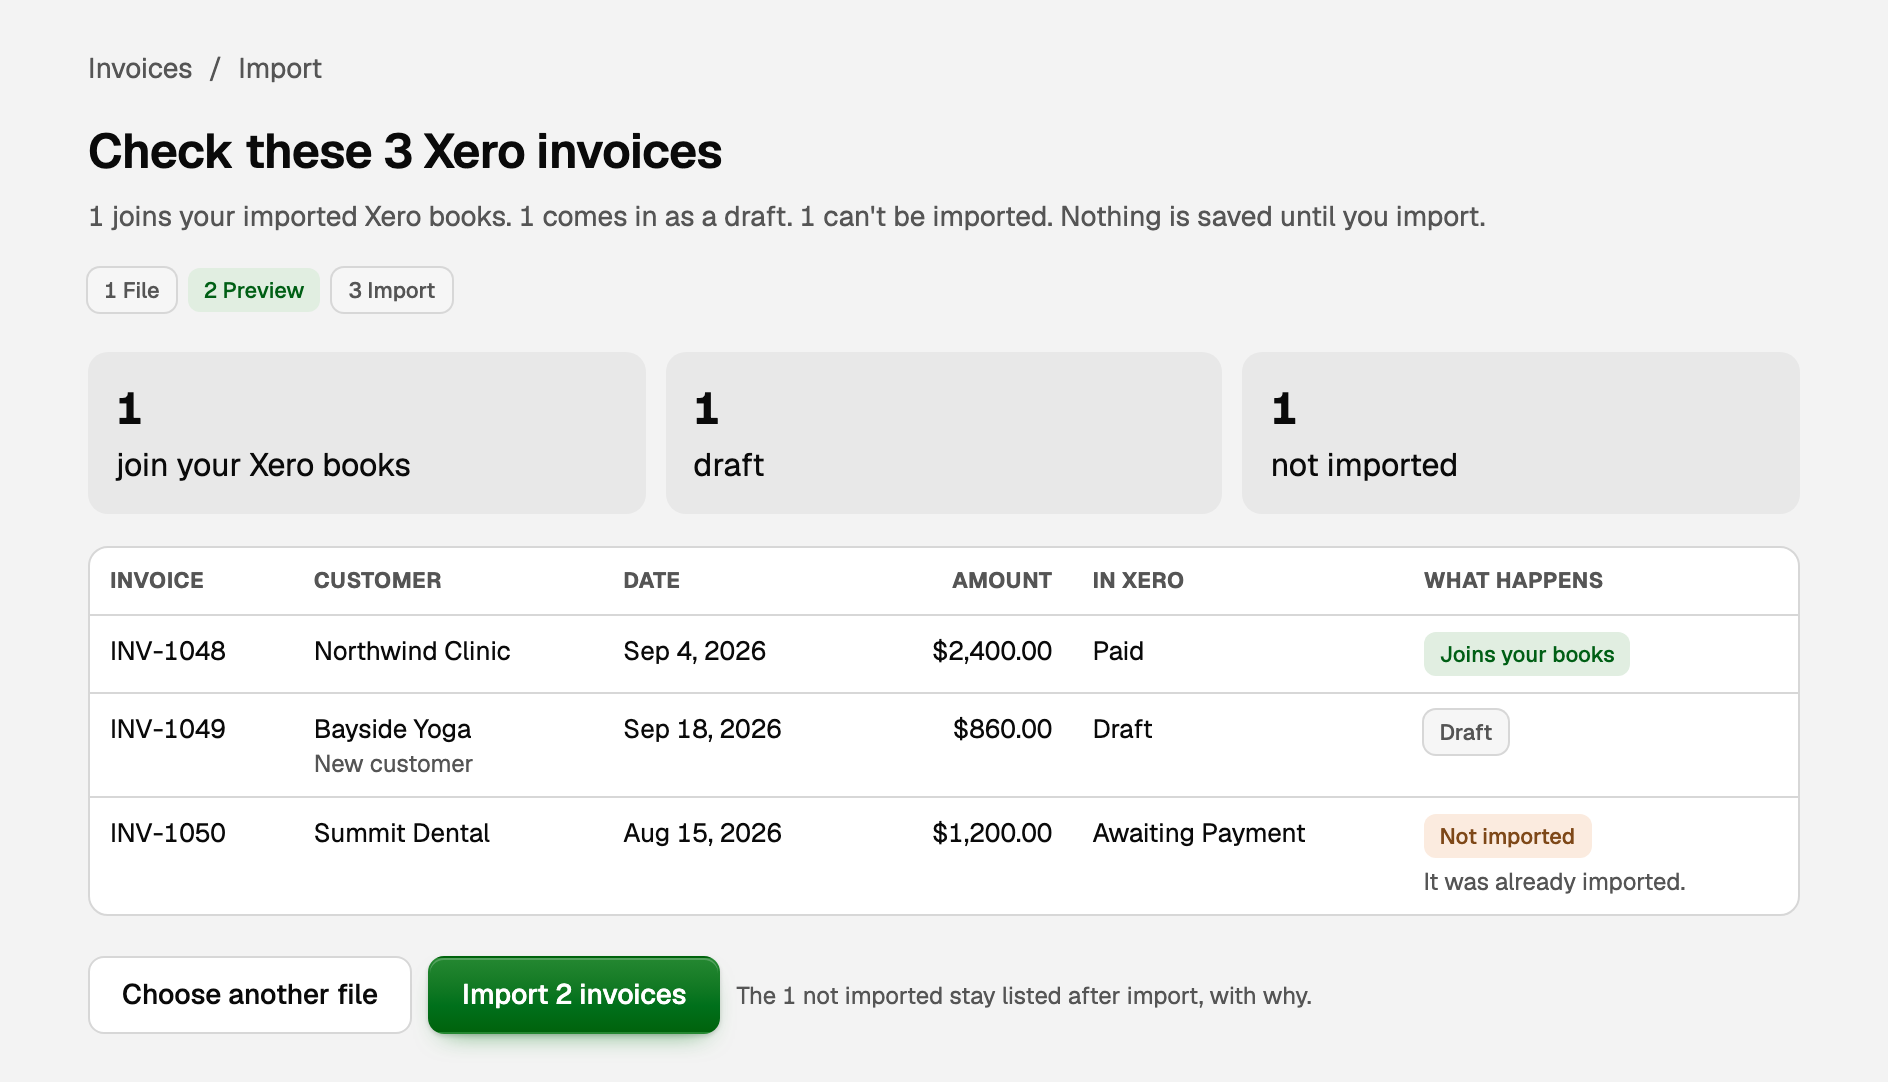Open the 3 Import step
1888x1082 pixels.
pyautogui.click(x=392, y=290)
